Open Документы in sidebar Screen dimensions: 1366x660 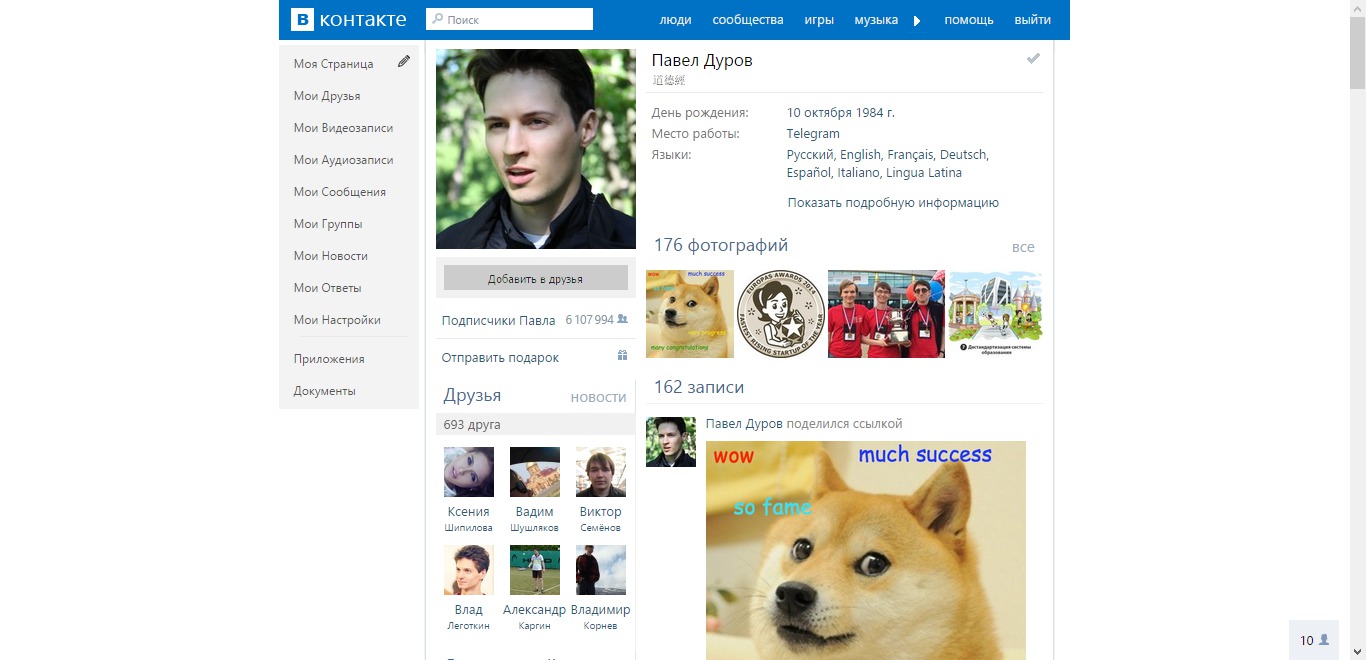(325, 391)
